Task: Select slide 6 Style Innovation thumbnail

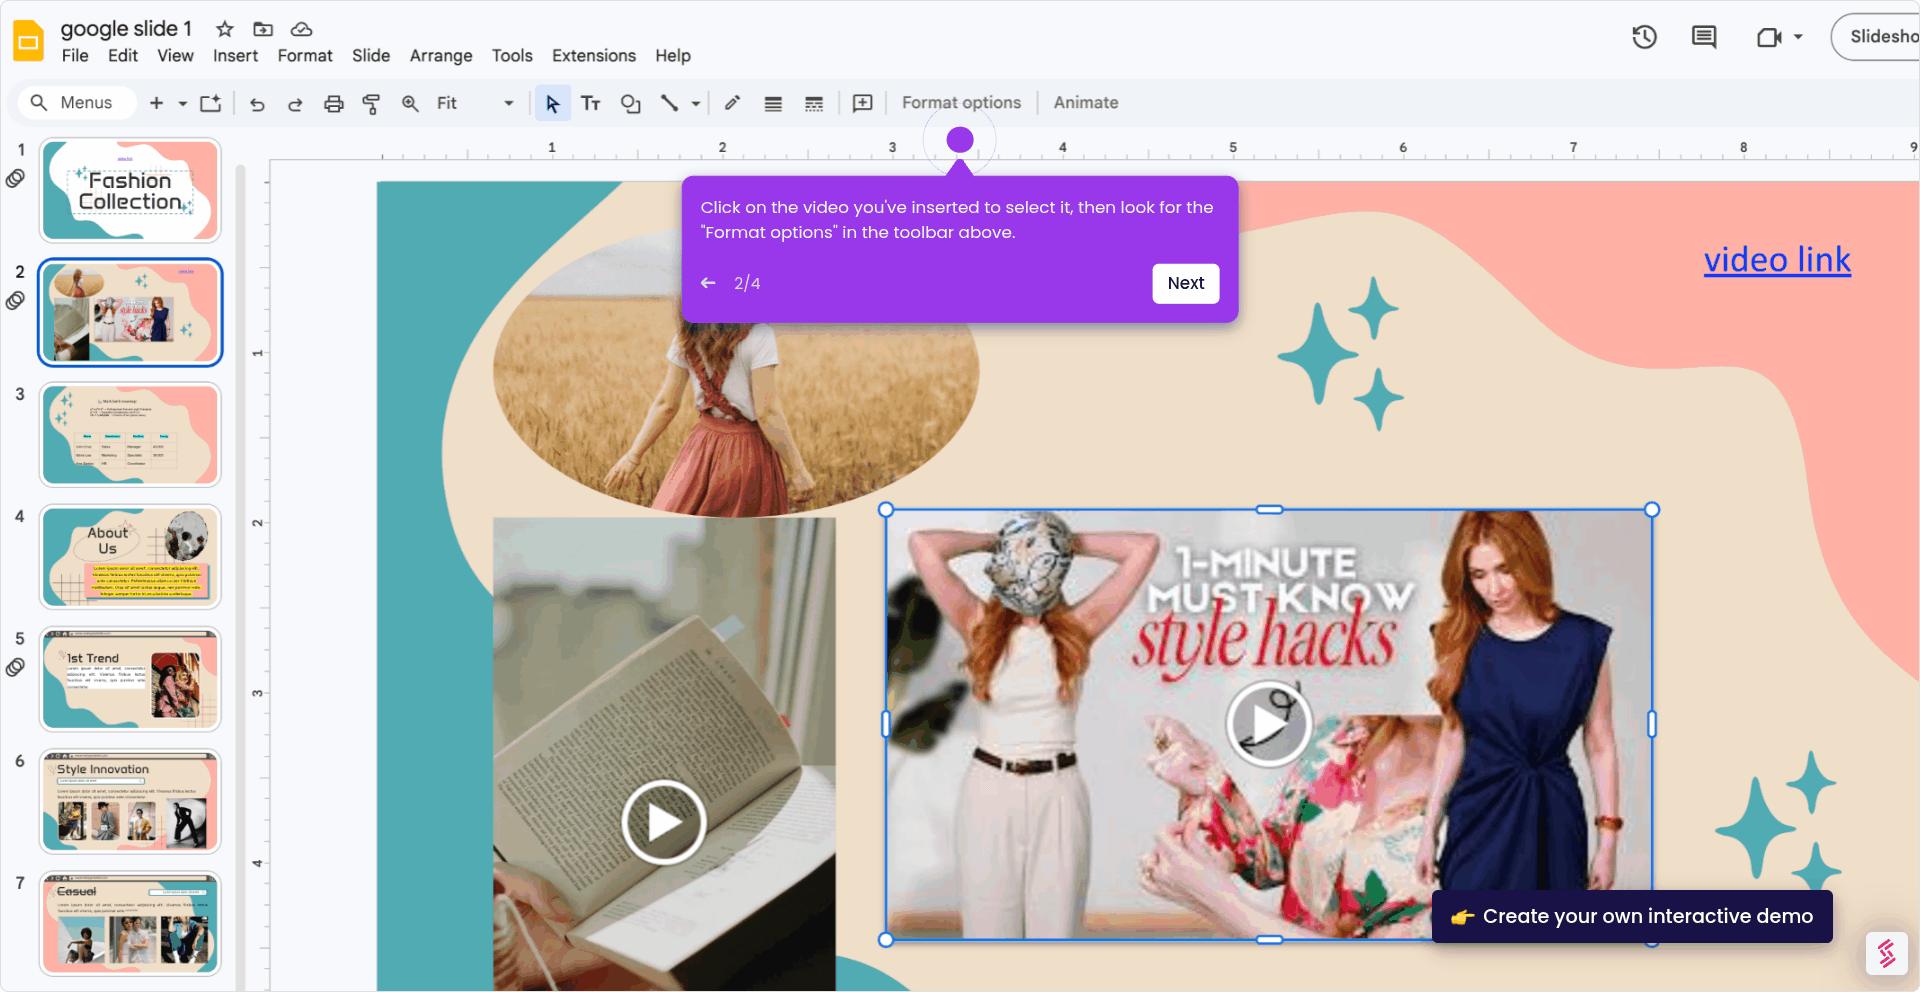Action: tap(130, 802)
